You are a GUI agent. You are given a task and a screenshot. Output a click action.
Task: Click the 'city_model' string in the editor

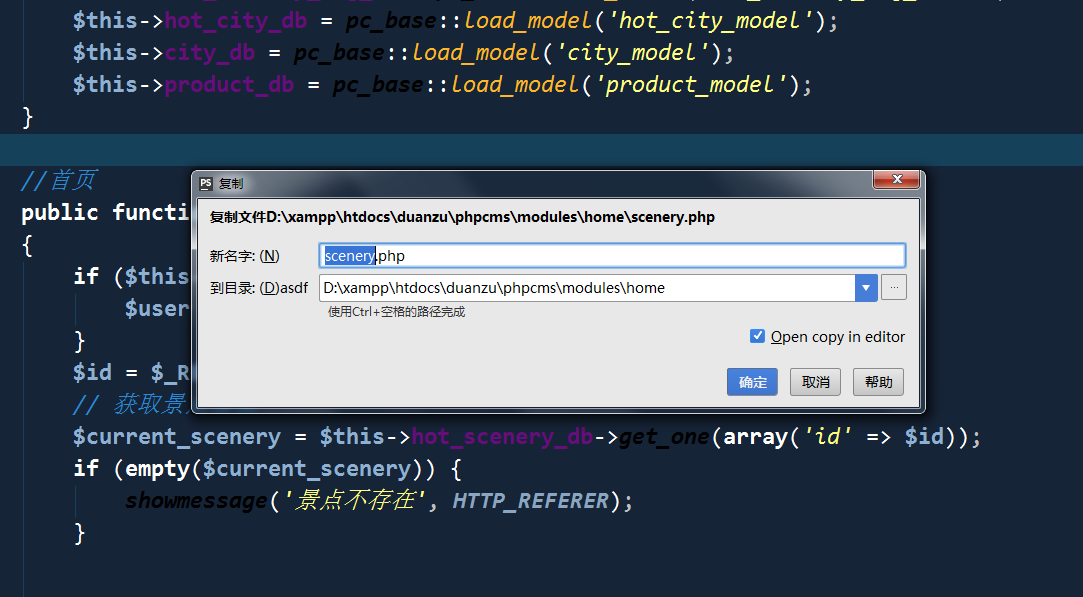pos(632,53)
